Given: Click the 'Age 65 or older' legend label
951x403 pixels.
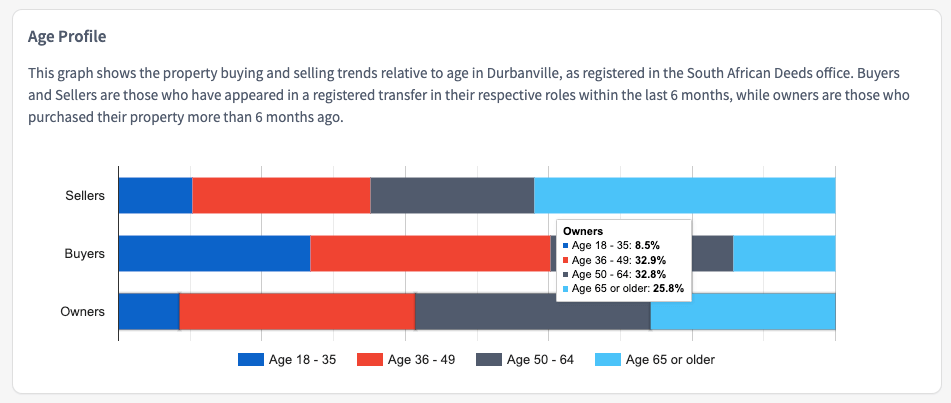Looking at the screenshot, I should (x=670, y=360).
